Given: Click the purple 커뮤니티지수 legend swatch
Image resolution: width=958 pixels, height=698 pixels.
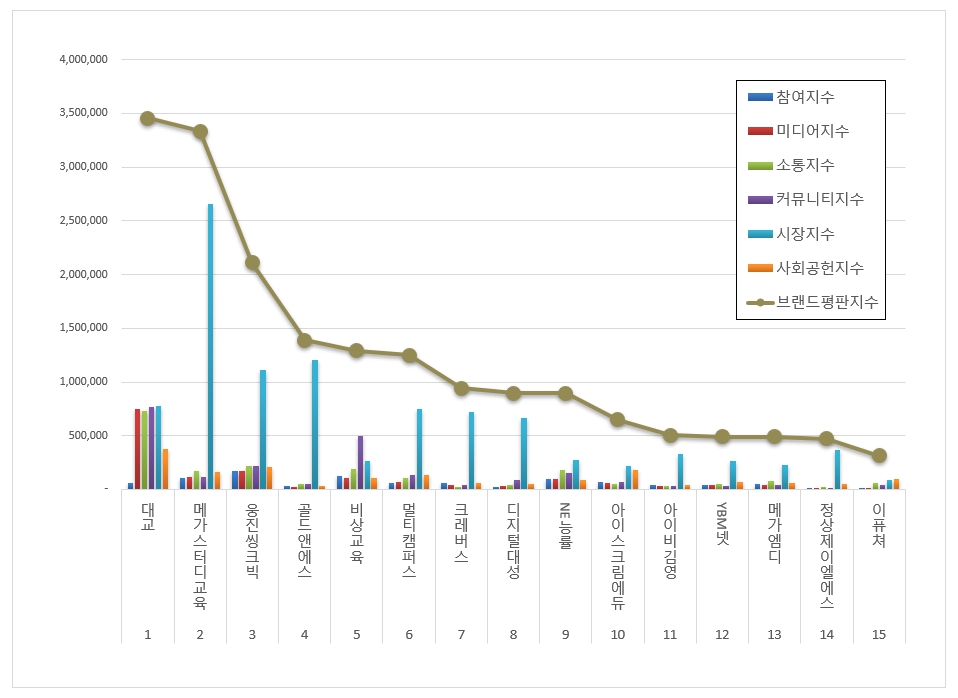Looking at the screenshot, I should click(760, 200).
